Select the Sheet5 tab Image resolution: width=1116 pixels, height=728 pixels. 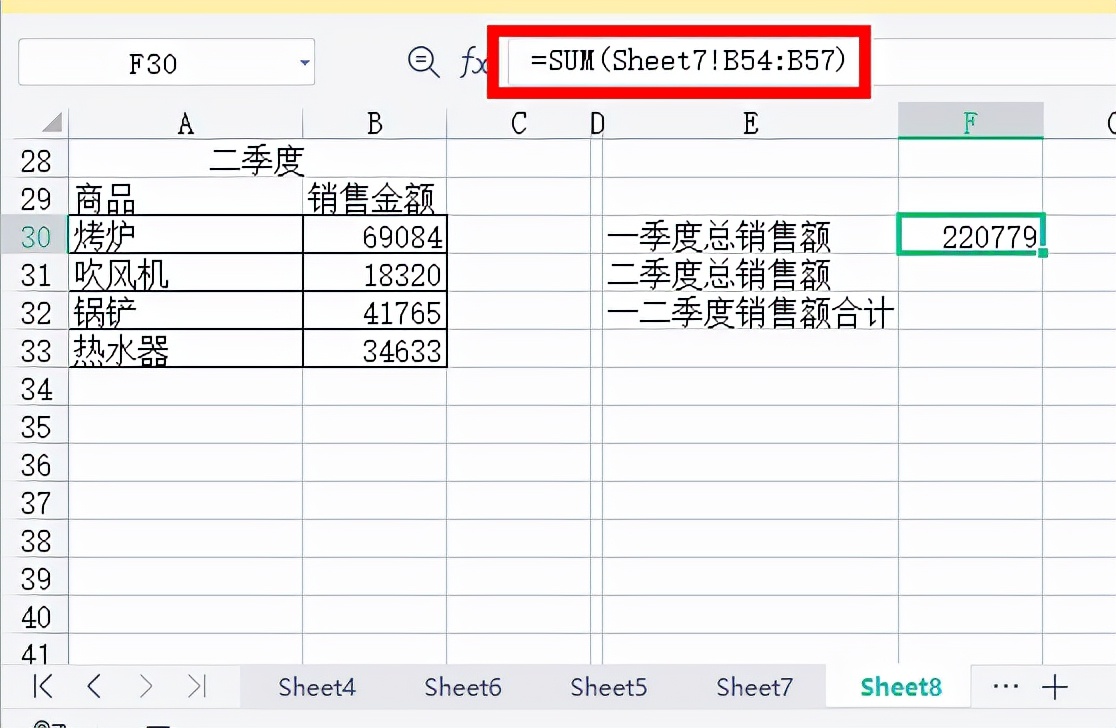click(608, 687)
